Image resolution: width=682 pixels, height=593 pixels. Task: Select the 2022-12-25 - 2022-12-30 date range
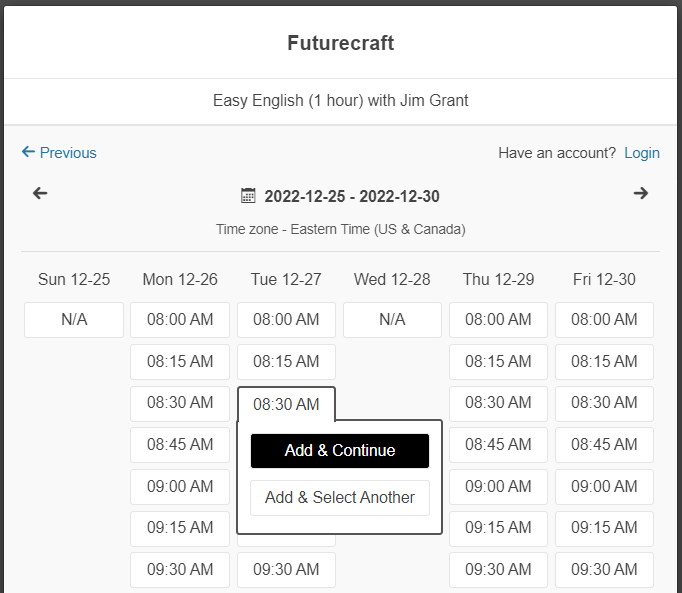pyautogui.click(x=351, y=196)
